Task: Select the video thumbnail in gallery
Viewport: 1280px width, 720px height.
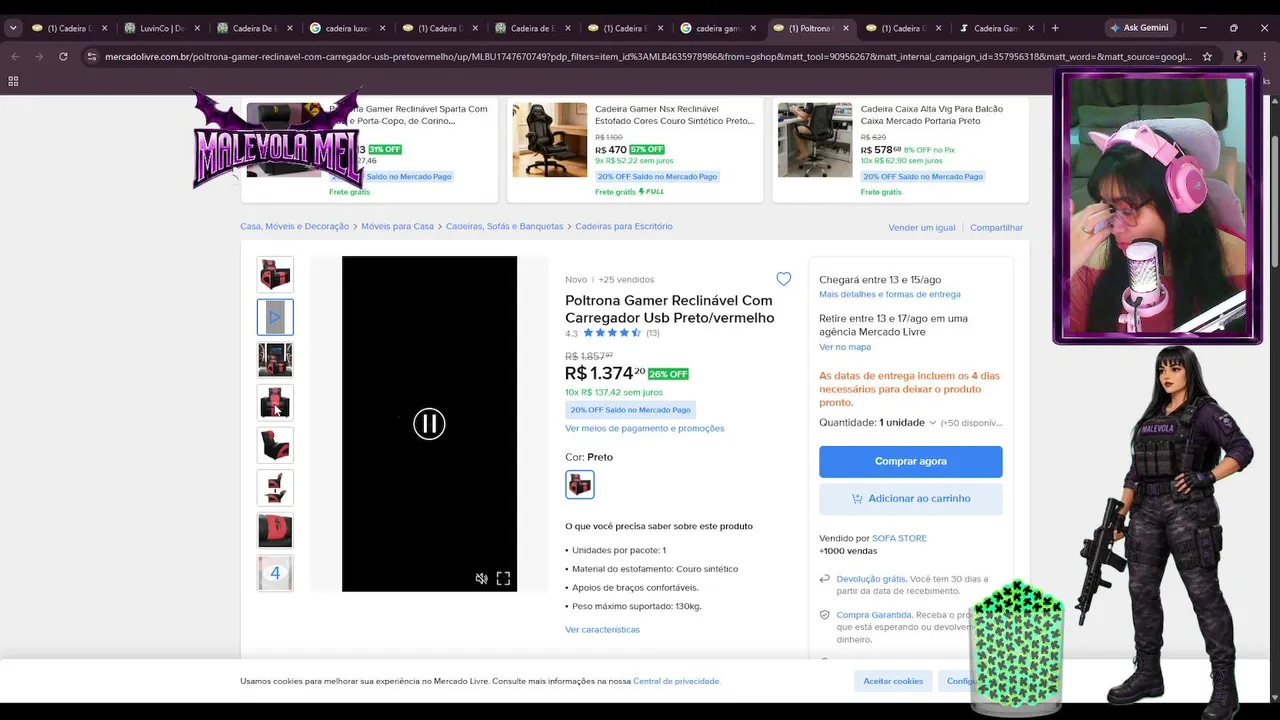Action: (275, 317)
